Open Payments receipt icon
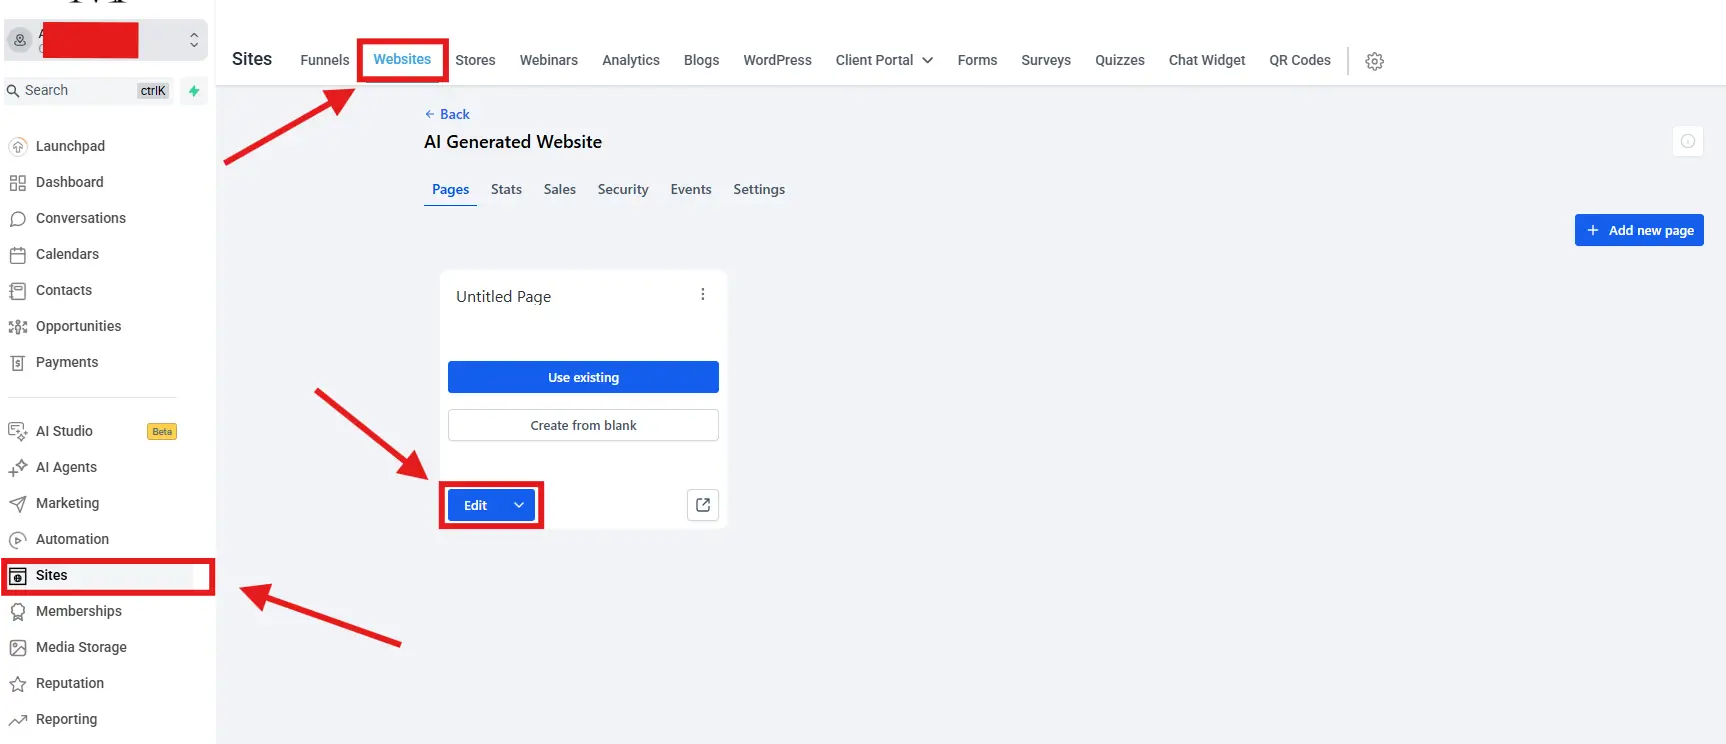1726x744 pixels. (18, 363)
